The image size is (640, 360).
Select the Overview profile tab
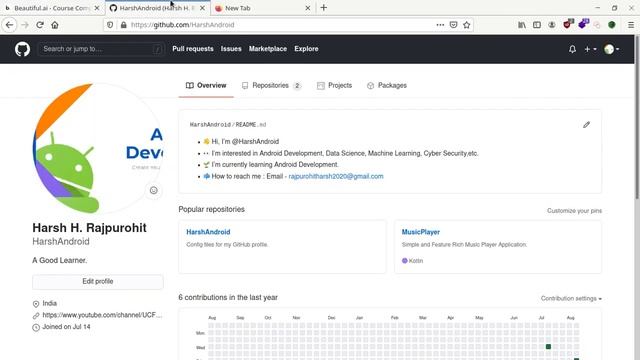206,86
